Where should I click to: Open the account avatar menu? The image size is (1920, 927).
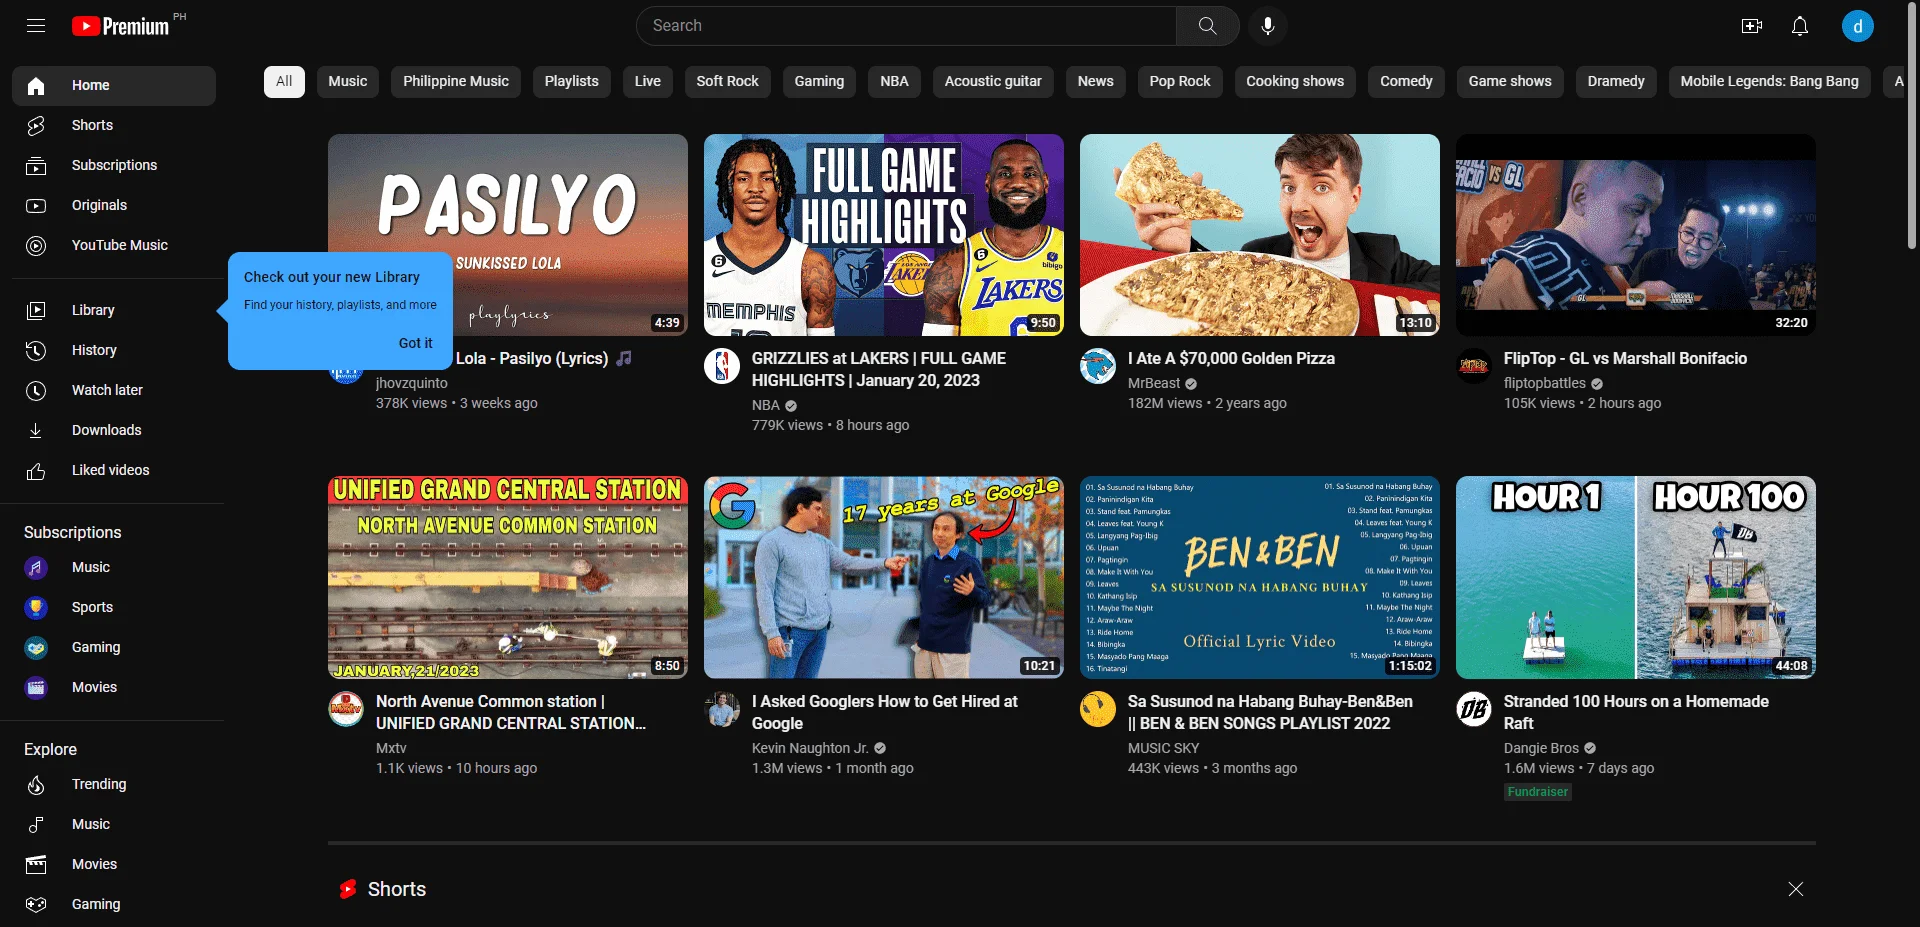tap(1858, 26)
